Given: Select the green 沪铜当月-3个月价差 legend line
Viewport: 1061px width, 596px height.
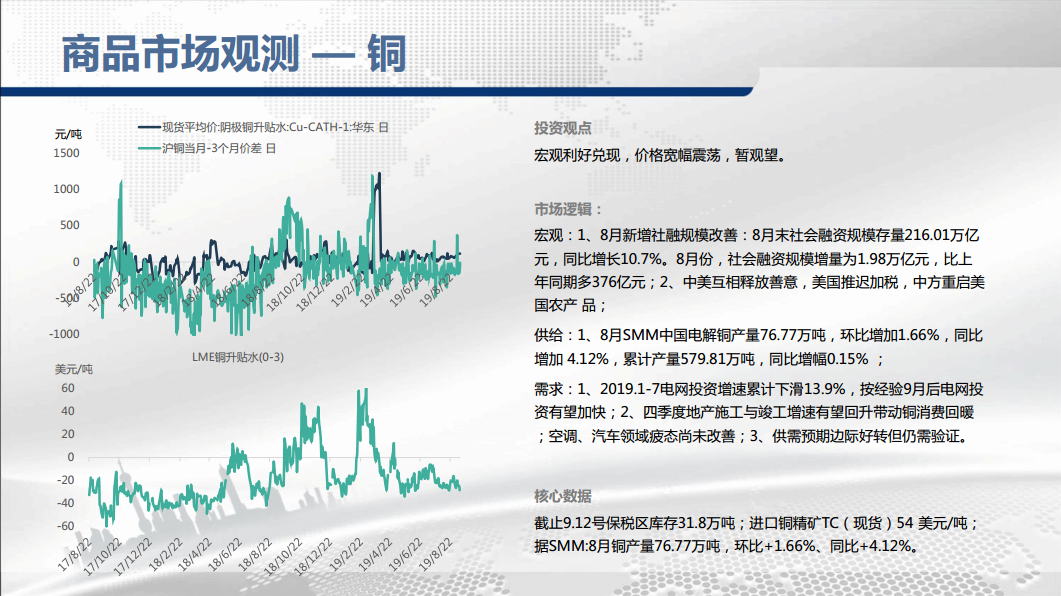Looking at the screenshot, I should click(147, 148).
